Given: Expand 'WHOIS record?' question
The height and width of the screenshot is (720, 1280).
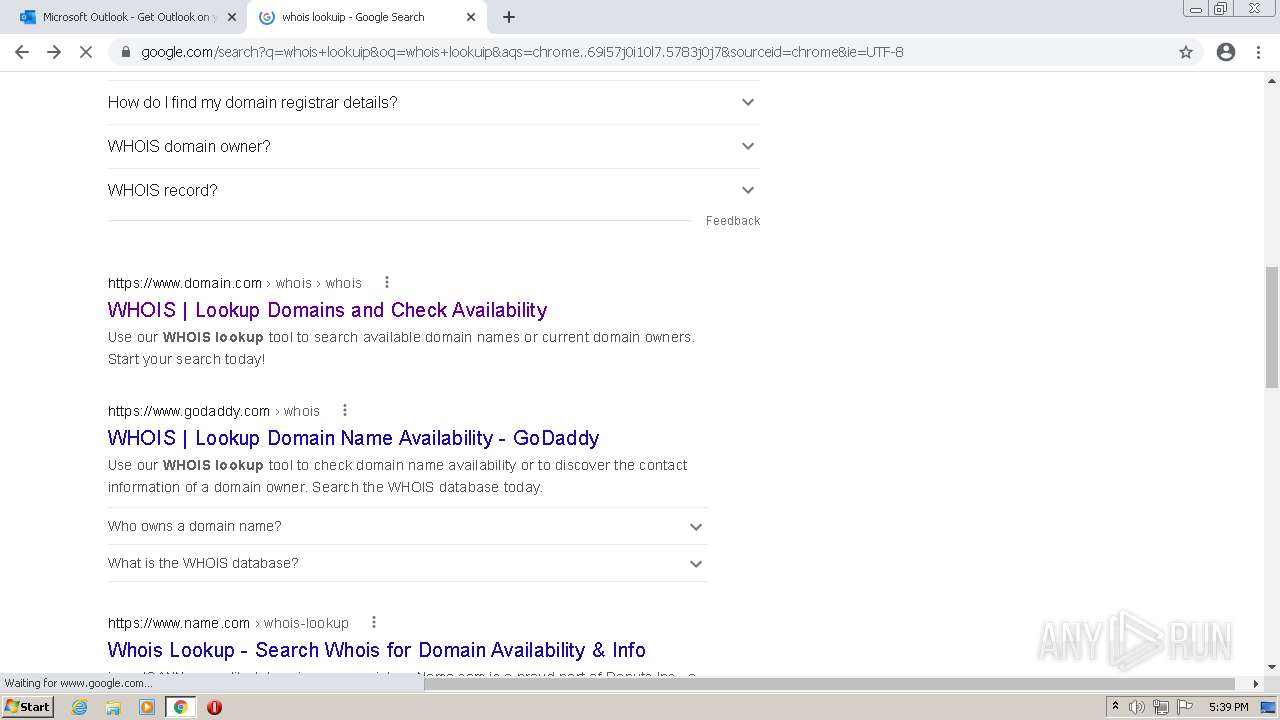Looking at the screenshot, I should [433, 190].
